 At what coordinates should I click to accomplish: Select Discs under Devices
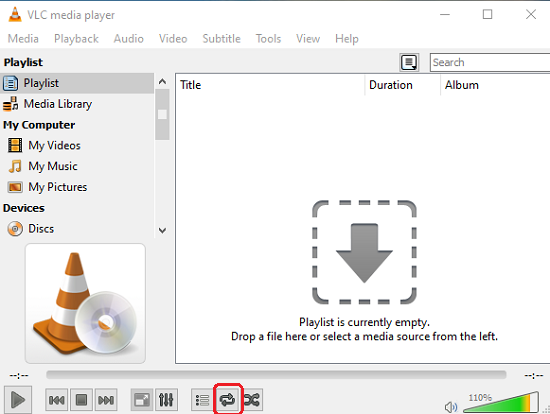pos(77,228)
